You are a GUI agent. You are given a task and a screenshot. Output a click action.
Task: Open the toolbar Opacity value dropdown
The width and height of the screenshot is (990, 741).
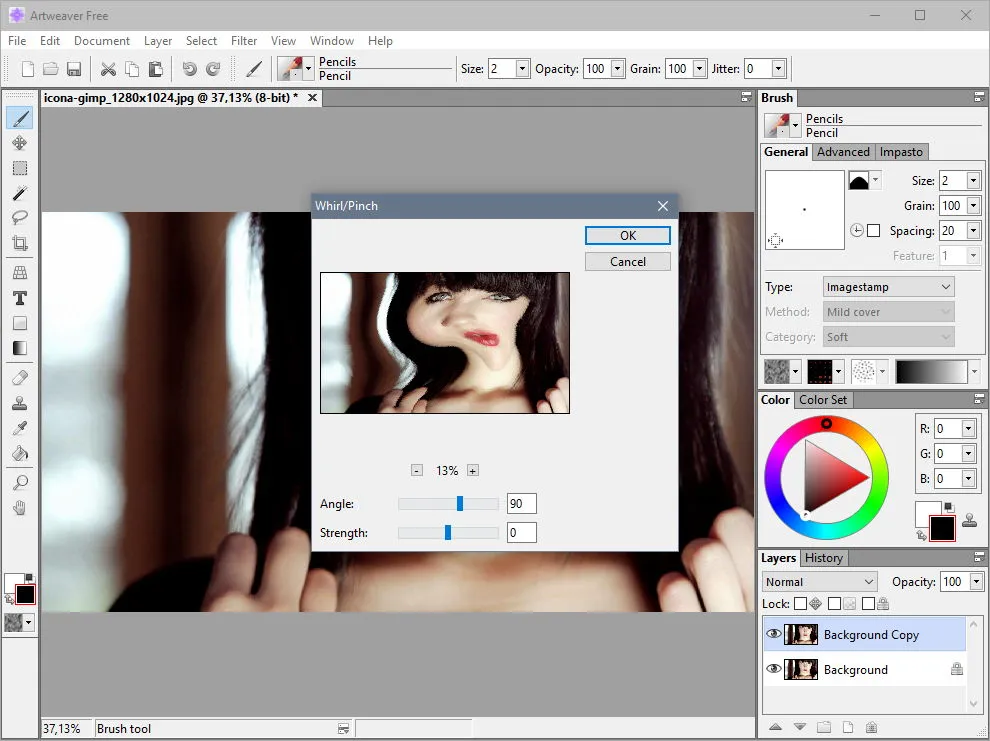pyautogui.click(x=618, y=68)
